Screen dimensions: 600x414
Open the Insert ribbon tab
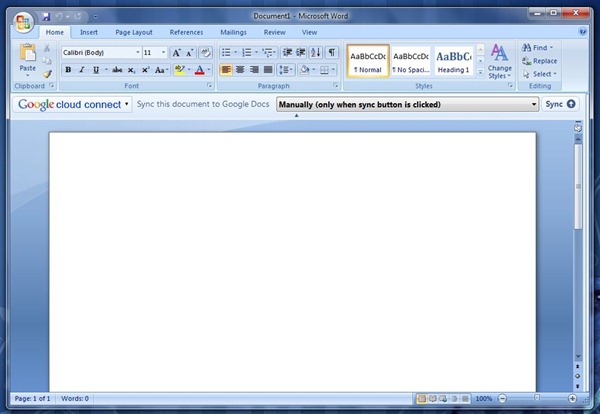(89, 32)
